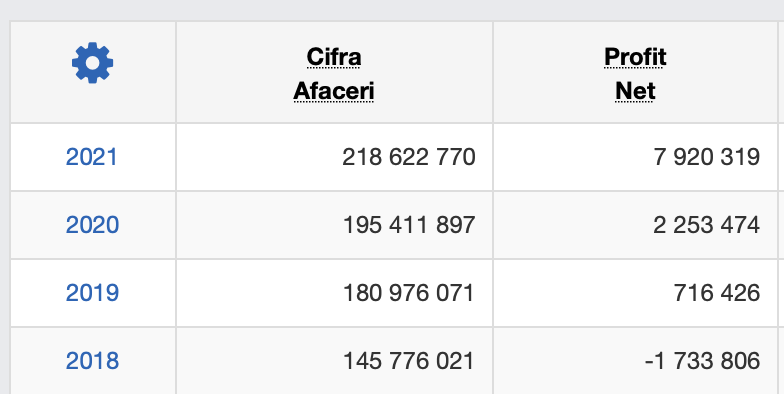Click the 145 776 021 cell
784x394 pixels.
pyautogui.click(x=334, y=361)
